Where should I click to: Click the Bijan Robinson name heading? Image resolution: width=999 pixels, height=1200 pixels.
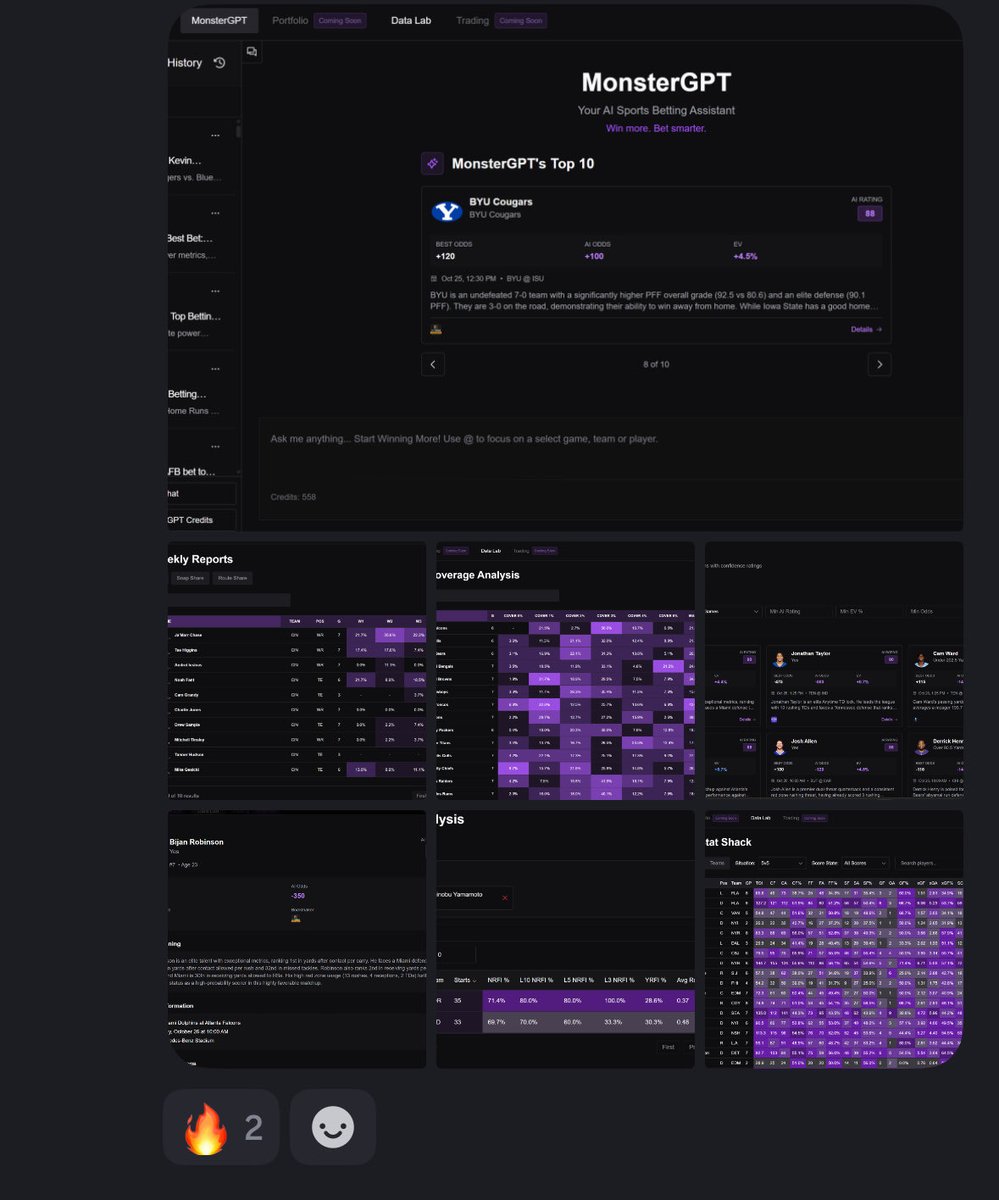[x=196, y=842]
